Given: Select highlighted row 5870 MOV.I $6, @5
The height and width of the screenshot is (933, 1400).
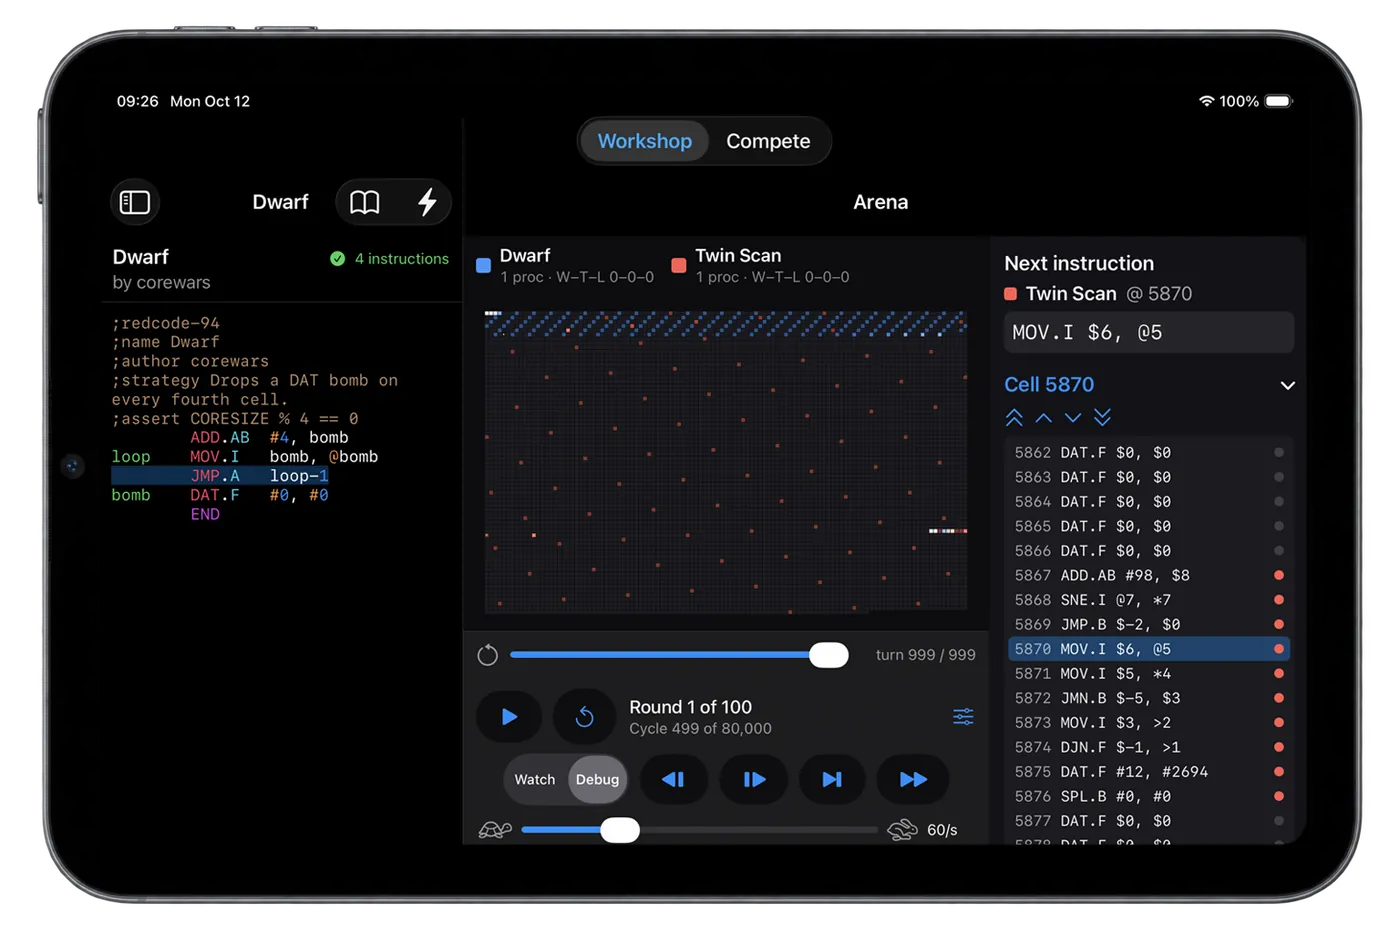Looking at the screenshot, I should [x=1149, y=649].
